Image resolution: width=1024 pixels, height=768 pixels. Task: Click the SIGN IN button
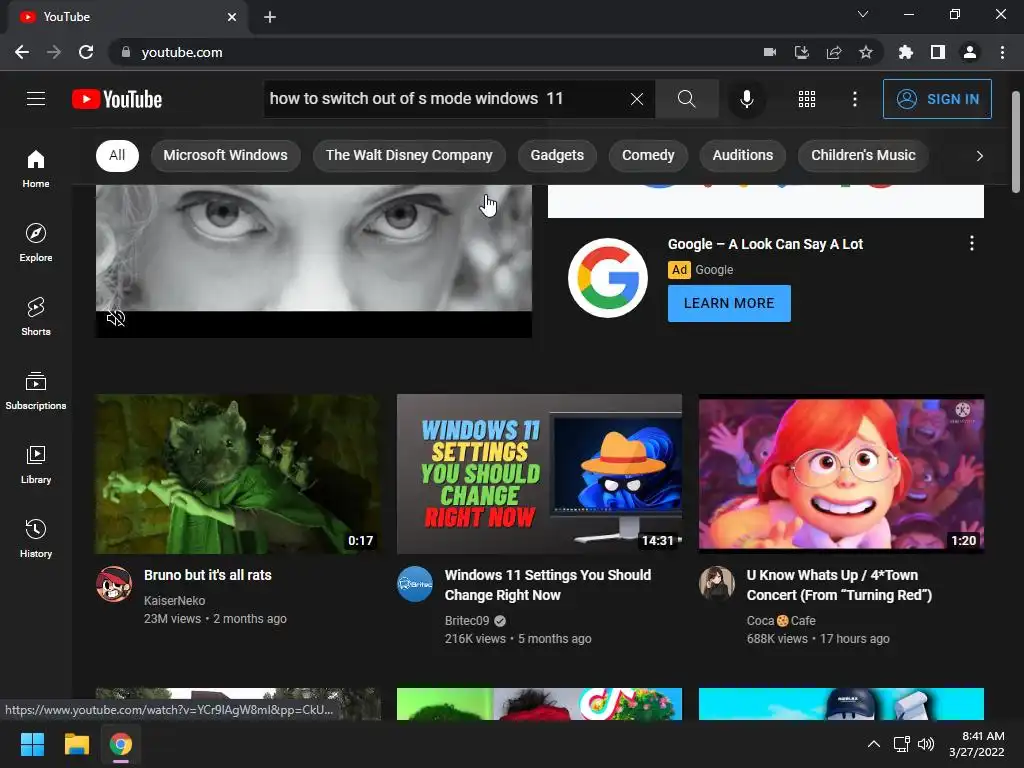pyautogui.click(x=937, y=99)
